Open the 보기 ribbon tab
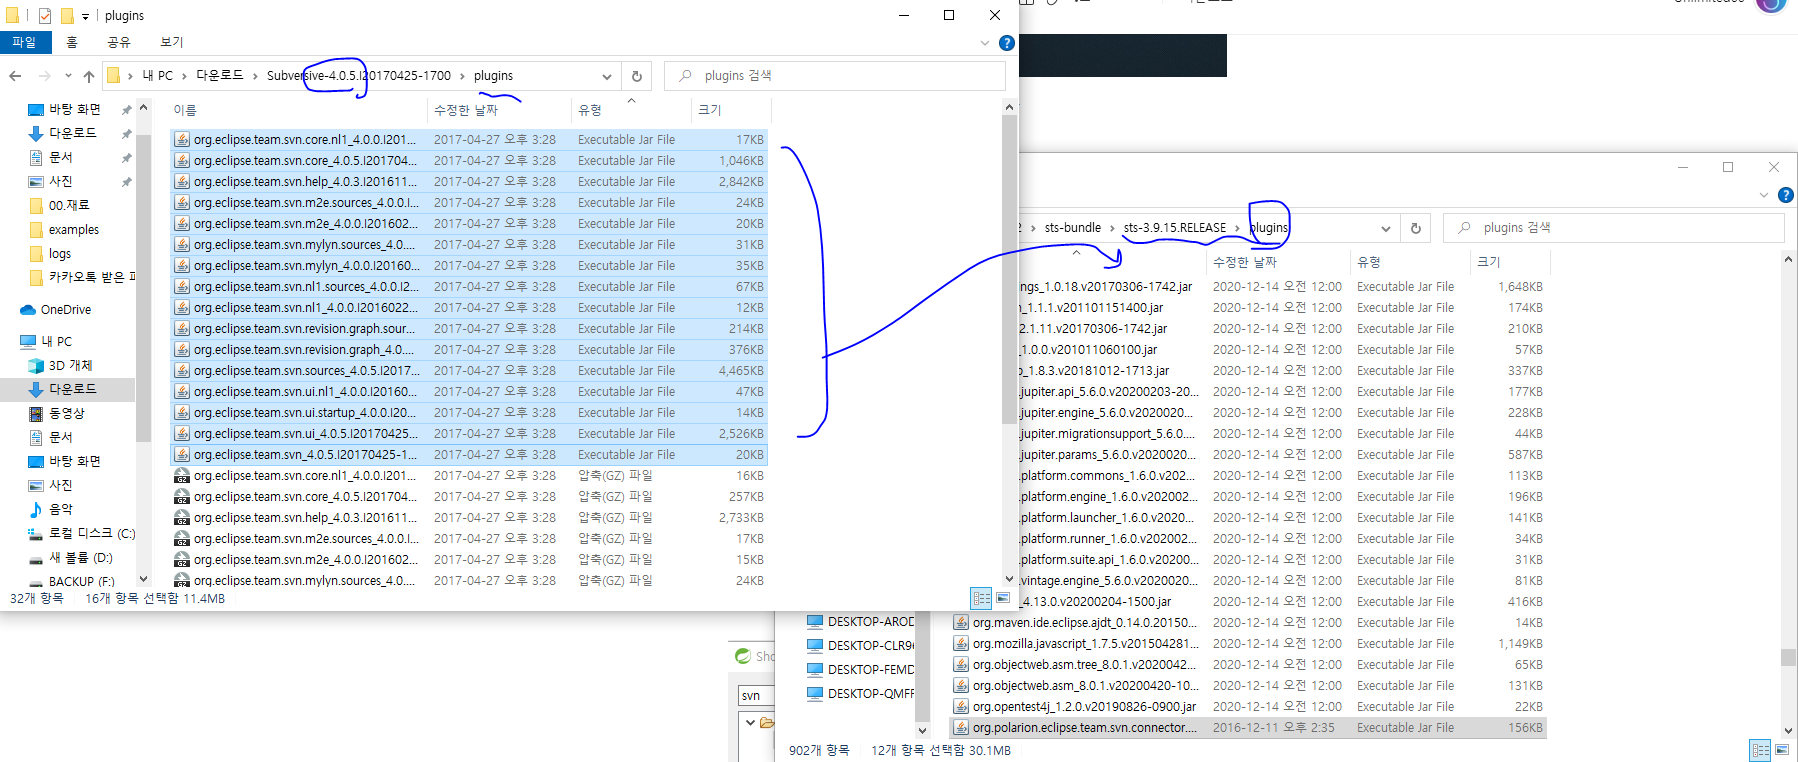The width and height of the screenshot is (1798, 762). [172, 42]
